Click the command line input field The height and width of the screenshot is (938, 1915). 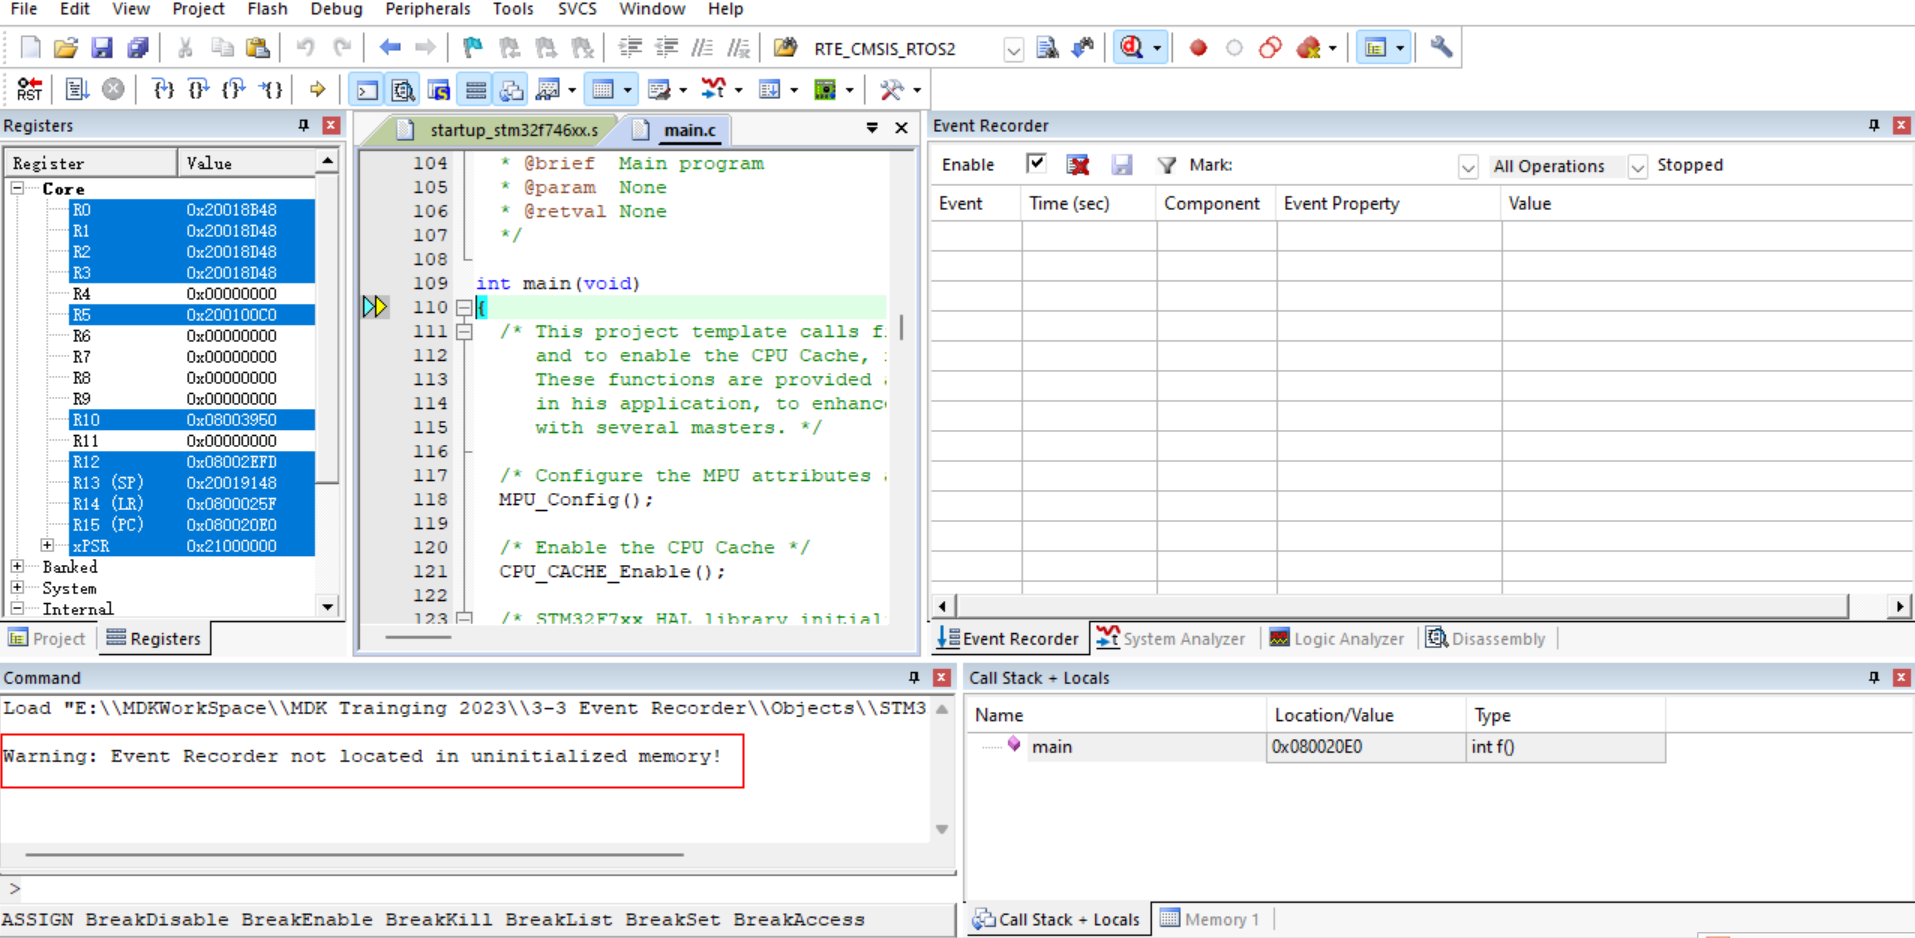coord(480,888)
